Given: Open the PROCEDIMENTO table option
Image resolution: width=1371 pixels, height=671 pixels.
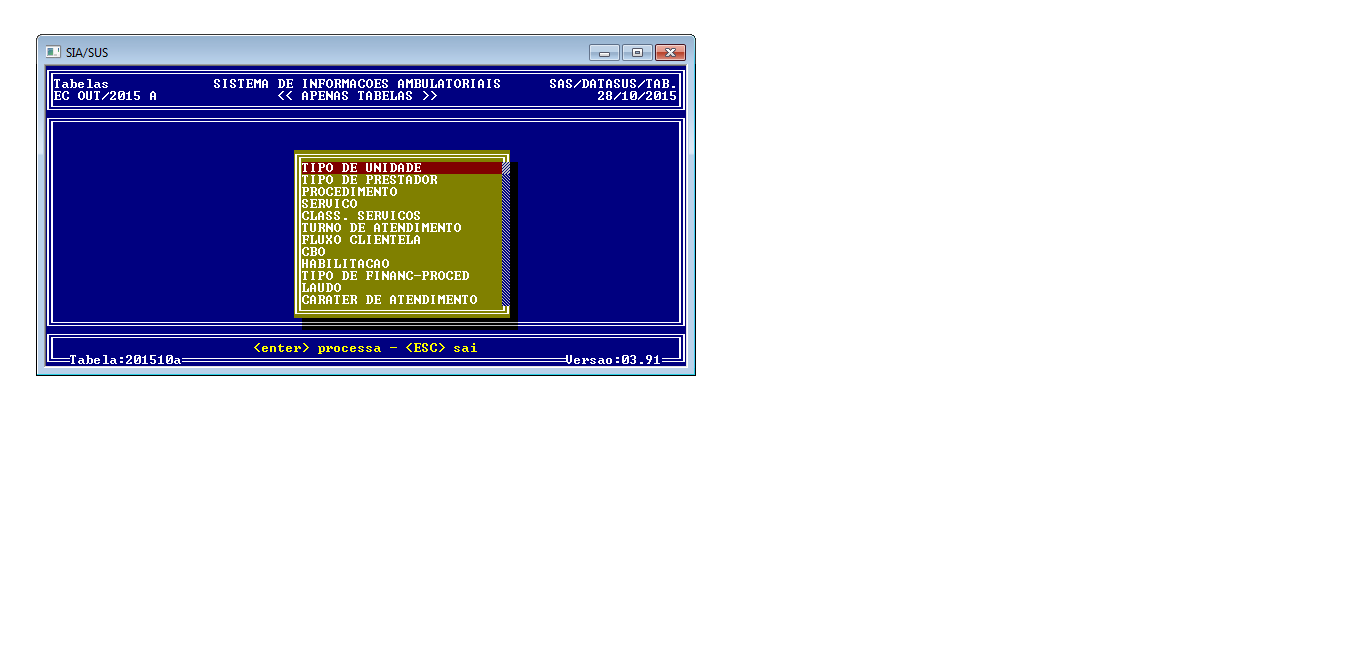Looking at the screenshot, I should (x=349, y=192).
